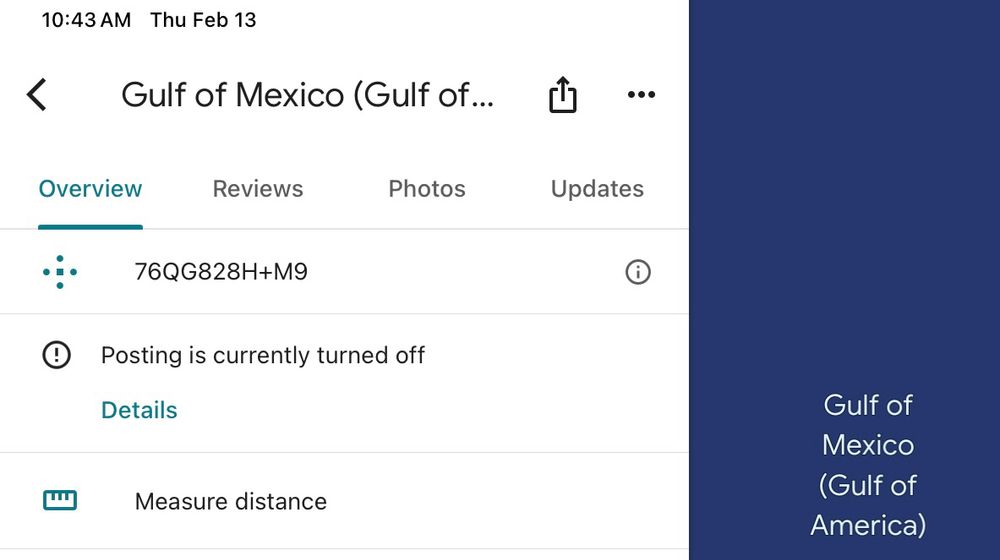Switch to the Reviews tab
1000x560 pixels.
tap(258, 189)
